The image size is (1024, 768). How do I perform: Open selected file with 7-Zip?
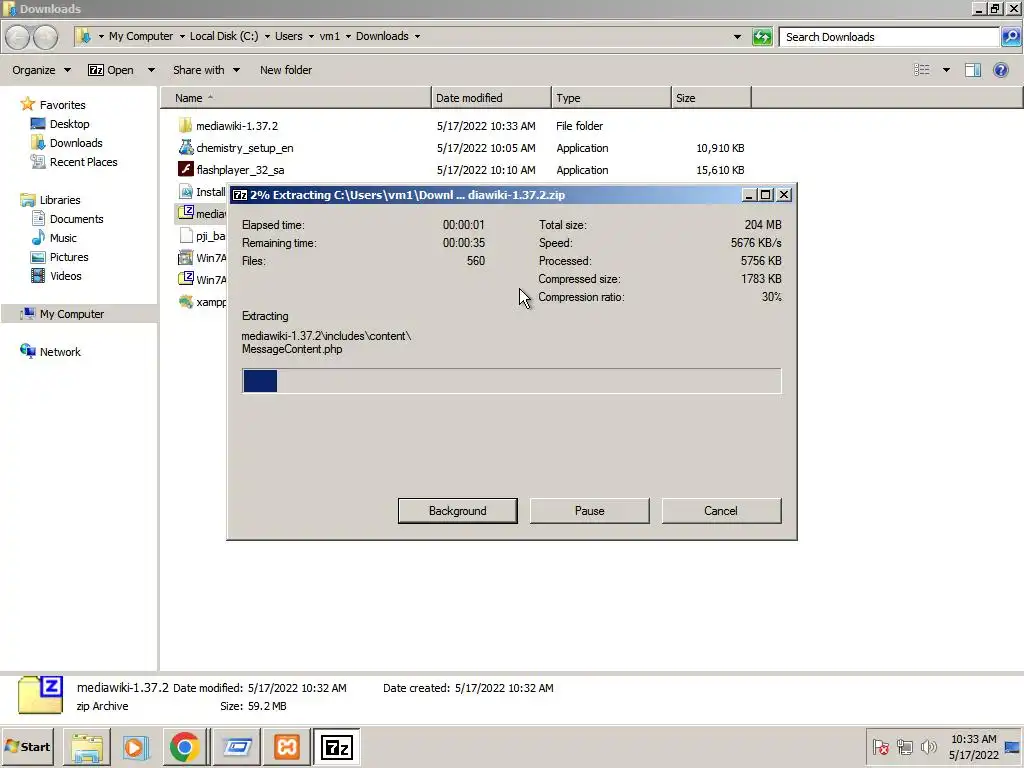coord(111,70)
